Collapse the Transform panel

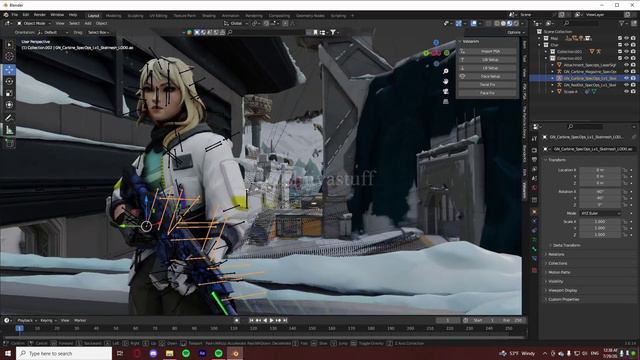click(x=557, y=160)
